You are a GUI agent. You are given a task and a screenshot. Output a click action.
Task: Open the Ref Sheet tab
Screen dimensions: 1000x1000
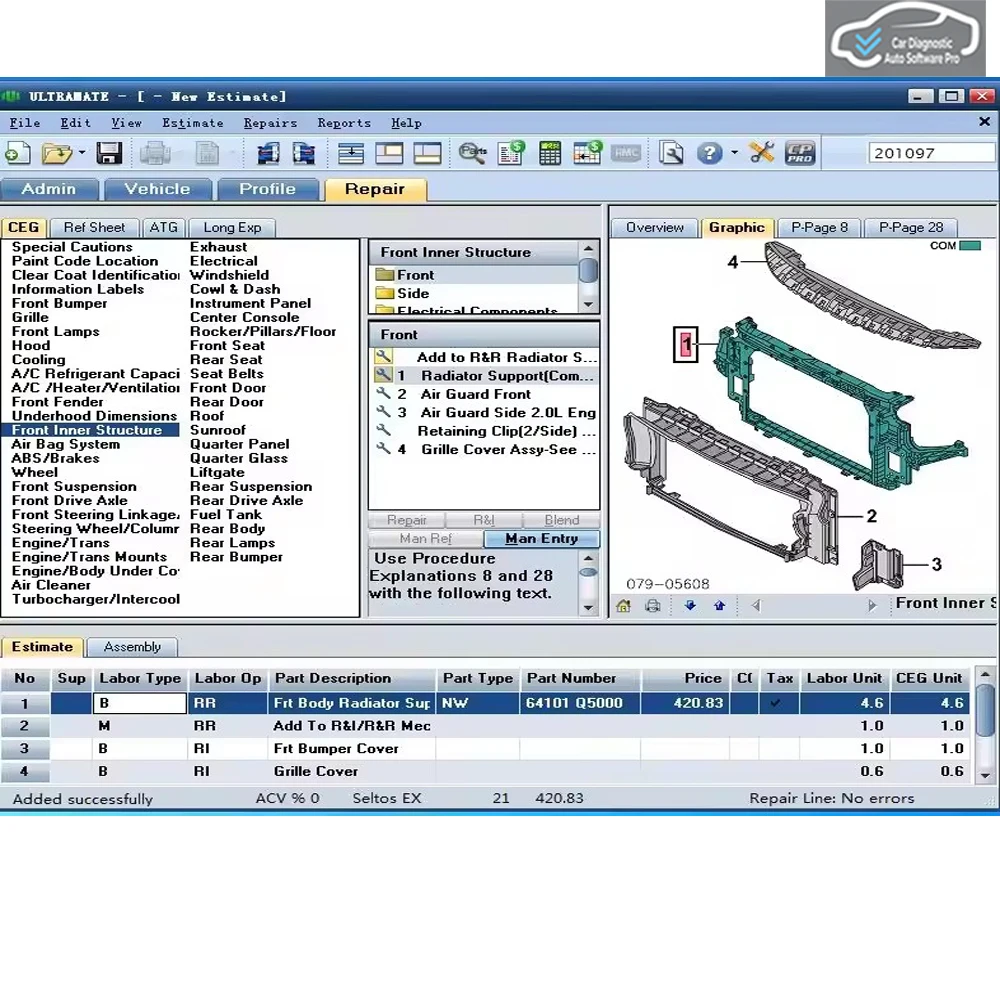[94, 228]
